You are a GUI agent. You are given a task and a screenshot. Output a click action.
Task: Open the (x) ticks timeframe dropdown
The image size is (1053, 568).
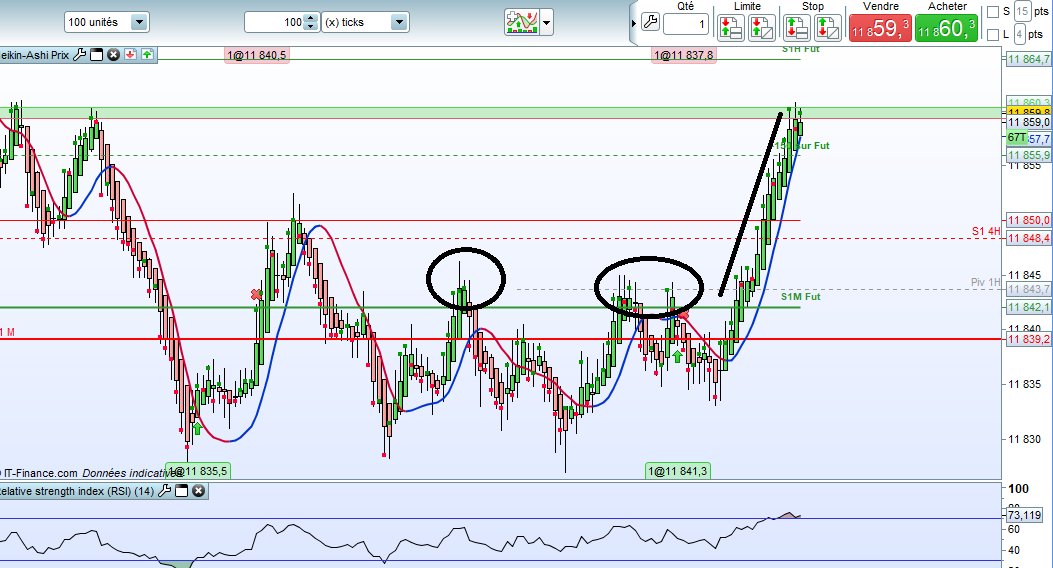365,22
